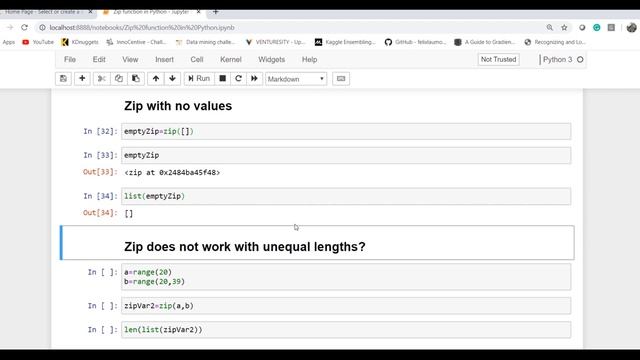Run the selected cell

pos(199,79)
